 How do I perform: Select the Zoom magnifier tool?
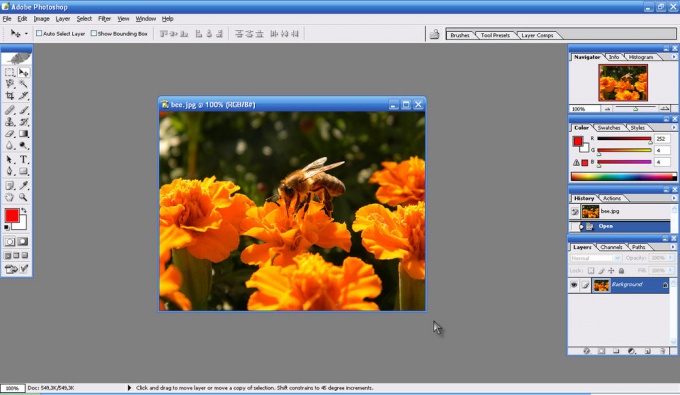[23, 197]
